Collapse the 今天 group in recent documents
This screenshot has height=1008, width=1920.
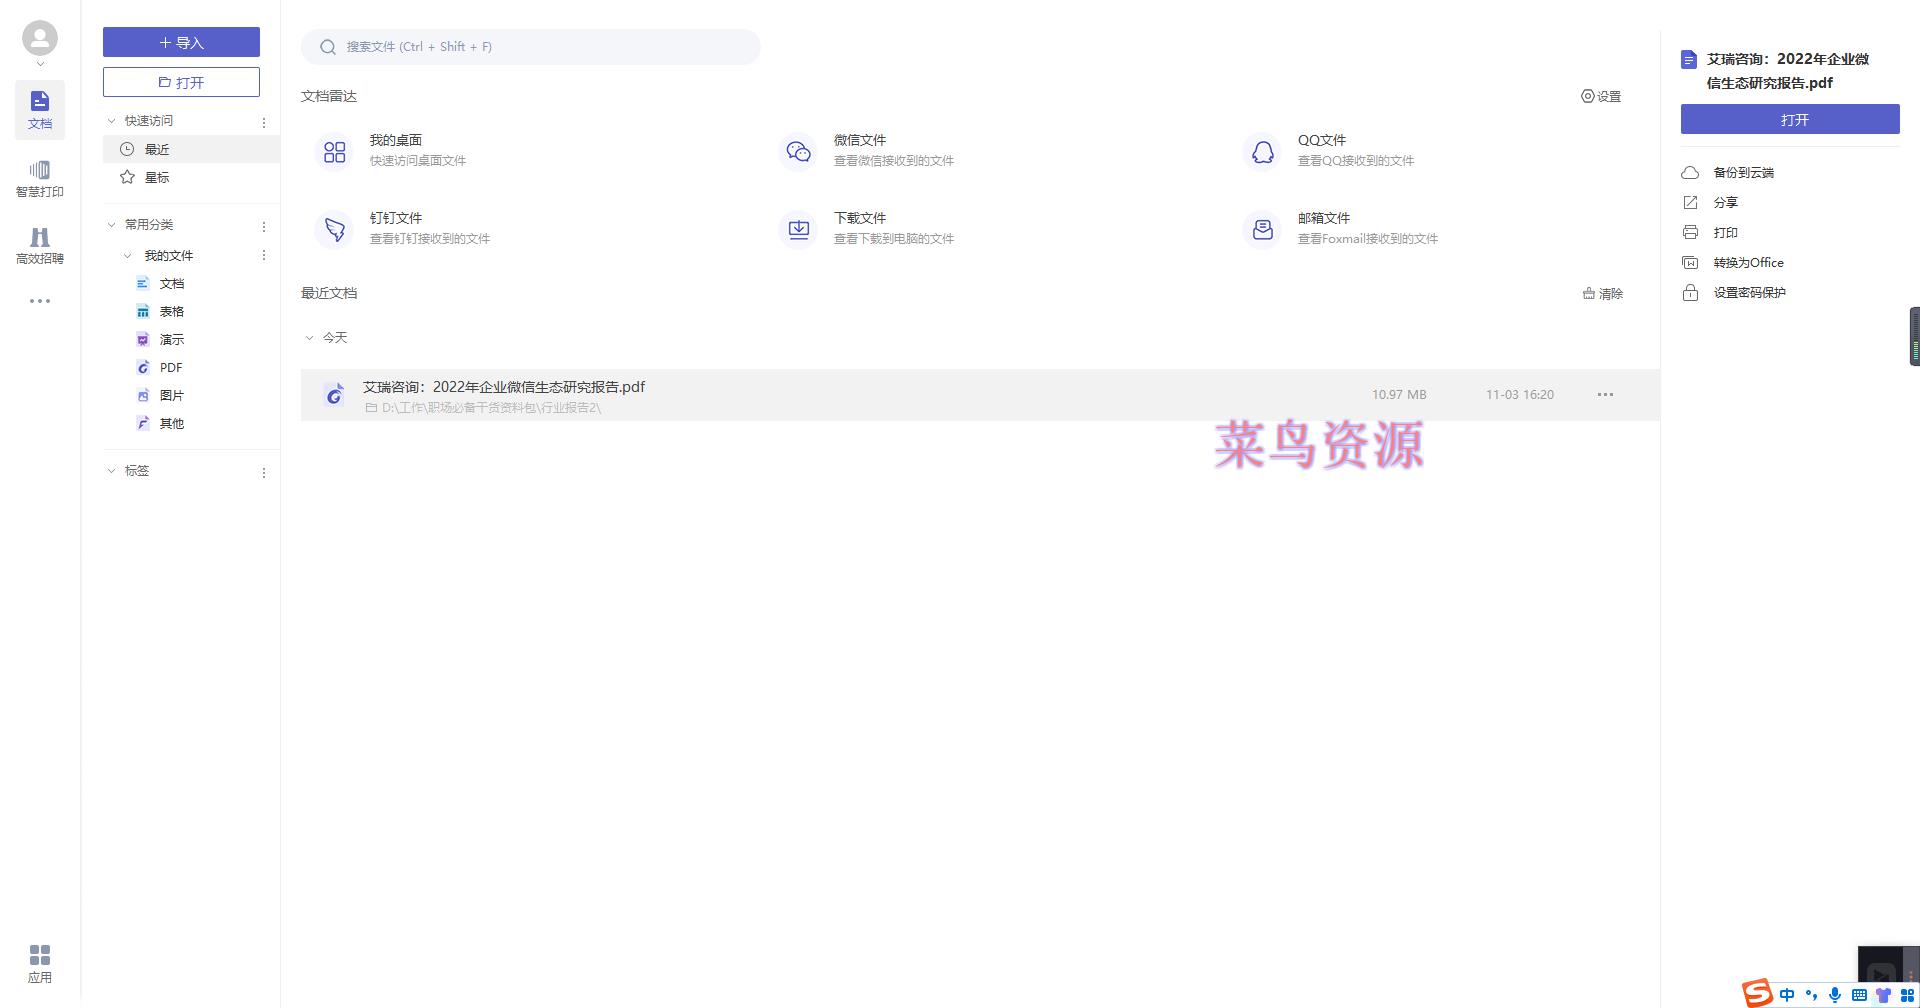point(310,337)
